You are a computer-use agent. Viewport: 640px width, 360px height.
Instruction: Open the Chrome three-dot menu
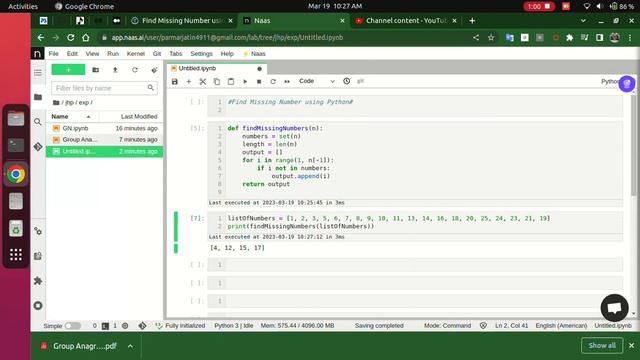[630, 38]
